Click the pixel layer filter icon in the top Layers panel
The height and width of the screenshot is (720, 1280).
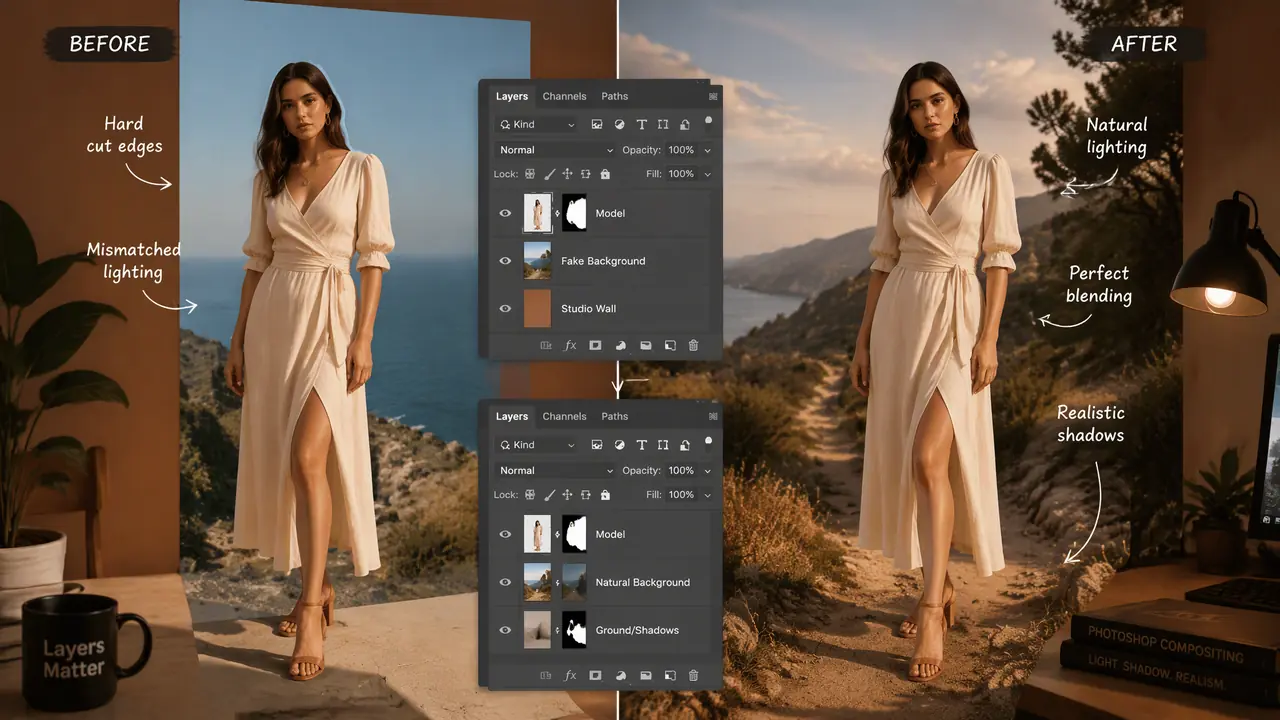[x=597, y=125]
